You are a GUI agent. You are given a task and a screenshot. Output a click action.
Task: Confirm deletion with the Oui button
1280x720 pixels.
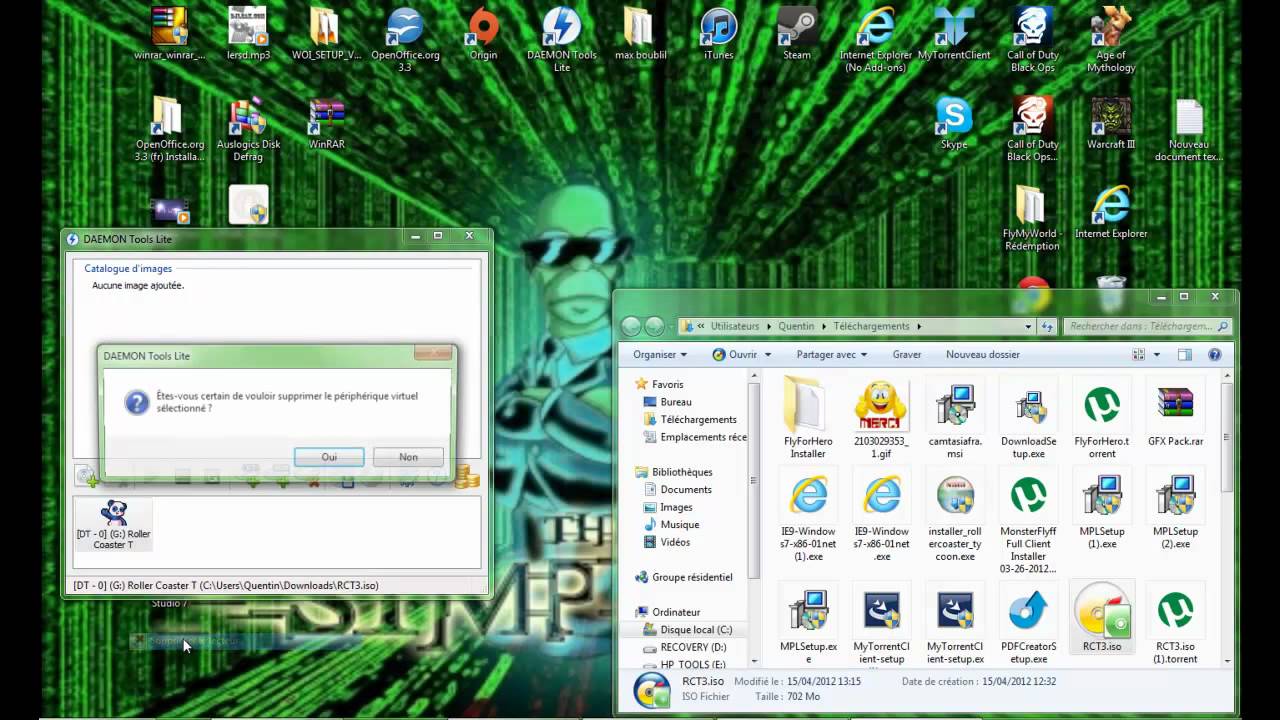329,457
